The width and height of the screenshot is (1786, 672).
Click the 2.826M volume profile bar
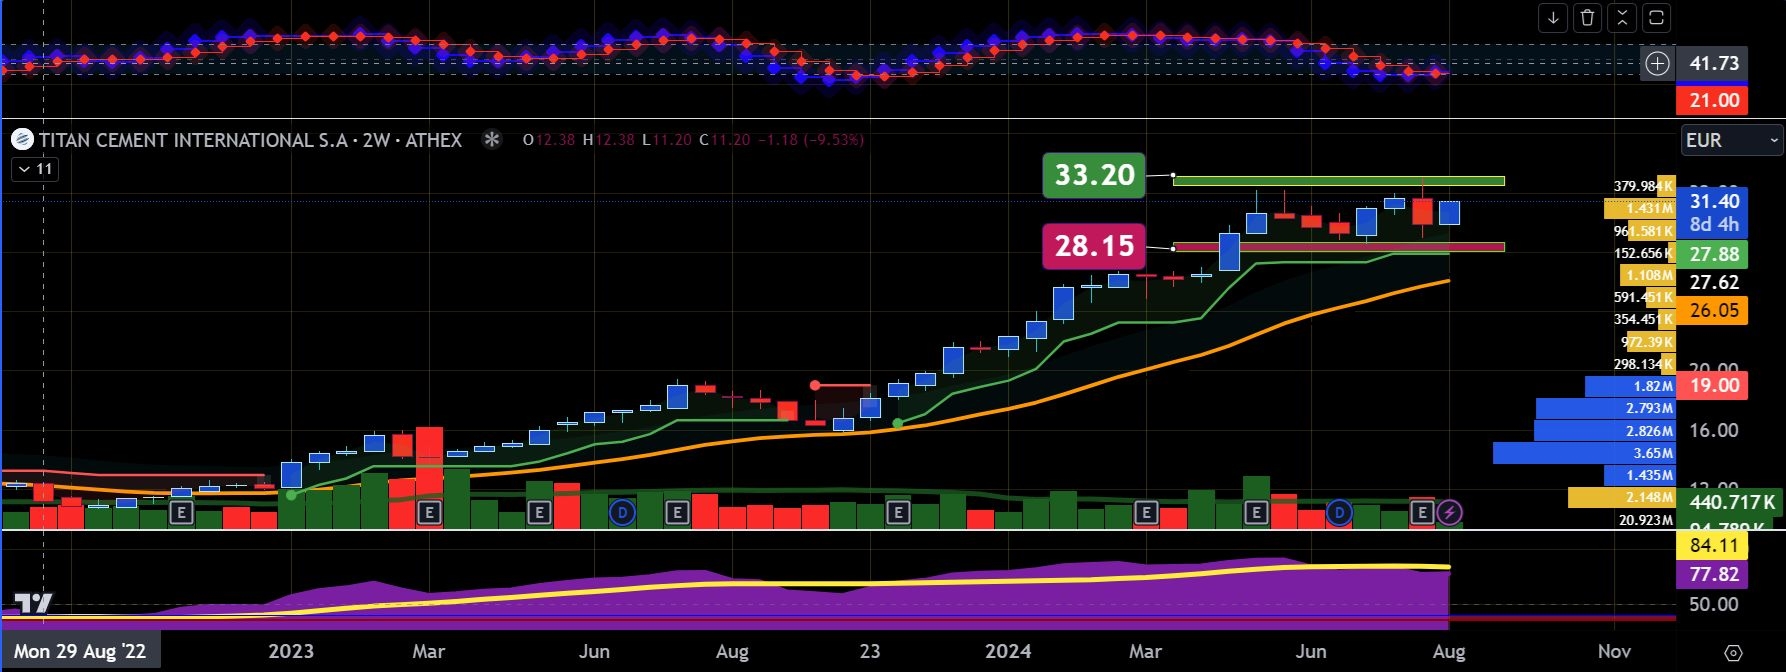point(1604,431)
